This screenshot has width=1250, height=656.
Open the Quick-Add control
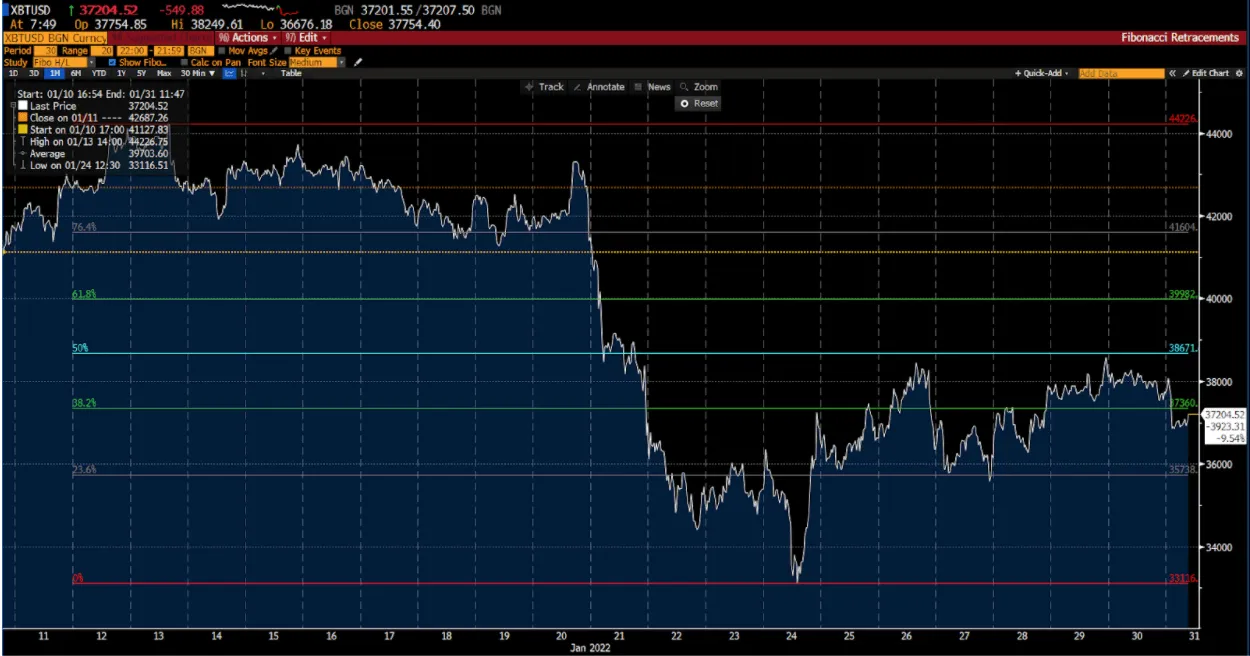1041,73
